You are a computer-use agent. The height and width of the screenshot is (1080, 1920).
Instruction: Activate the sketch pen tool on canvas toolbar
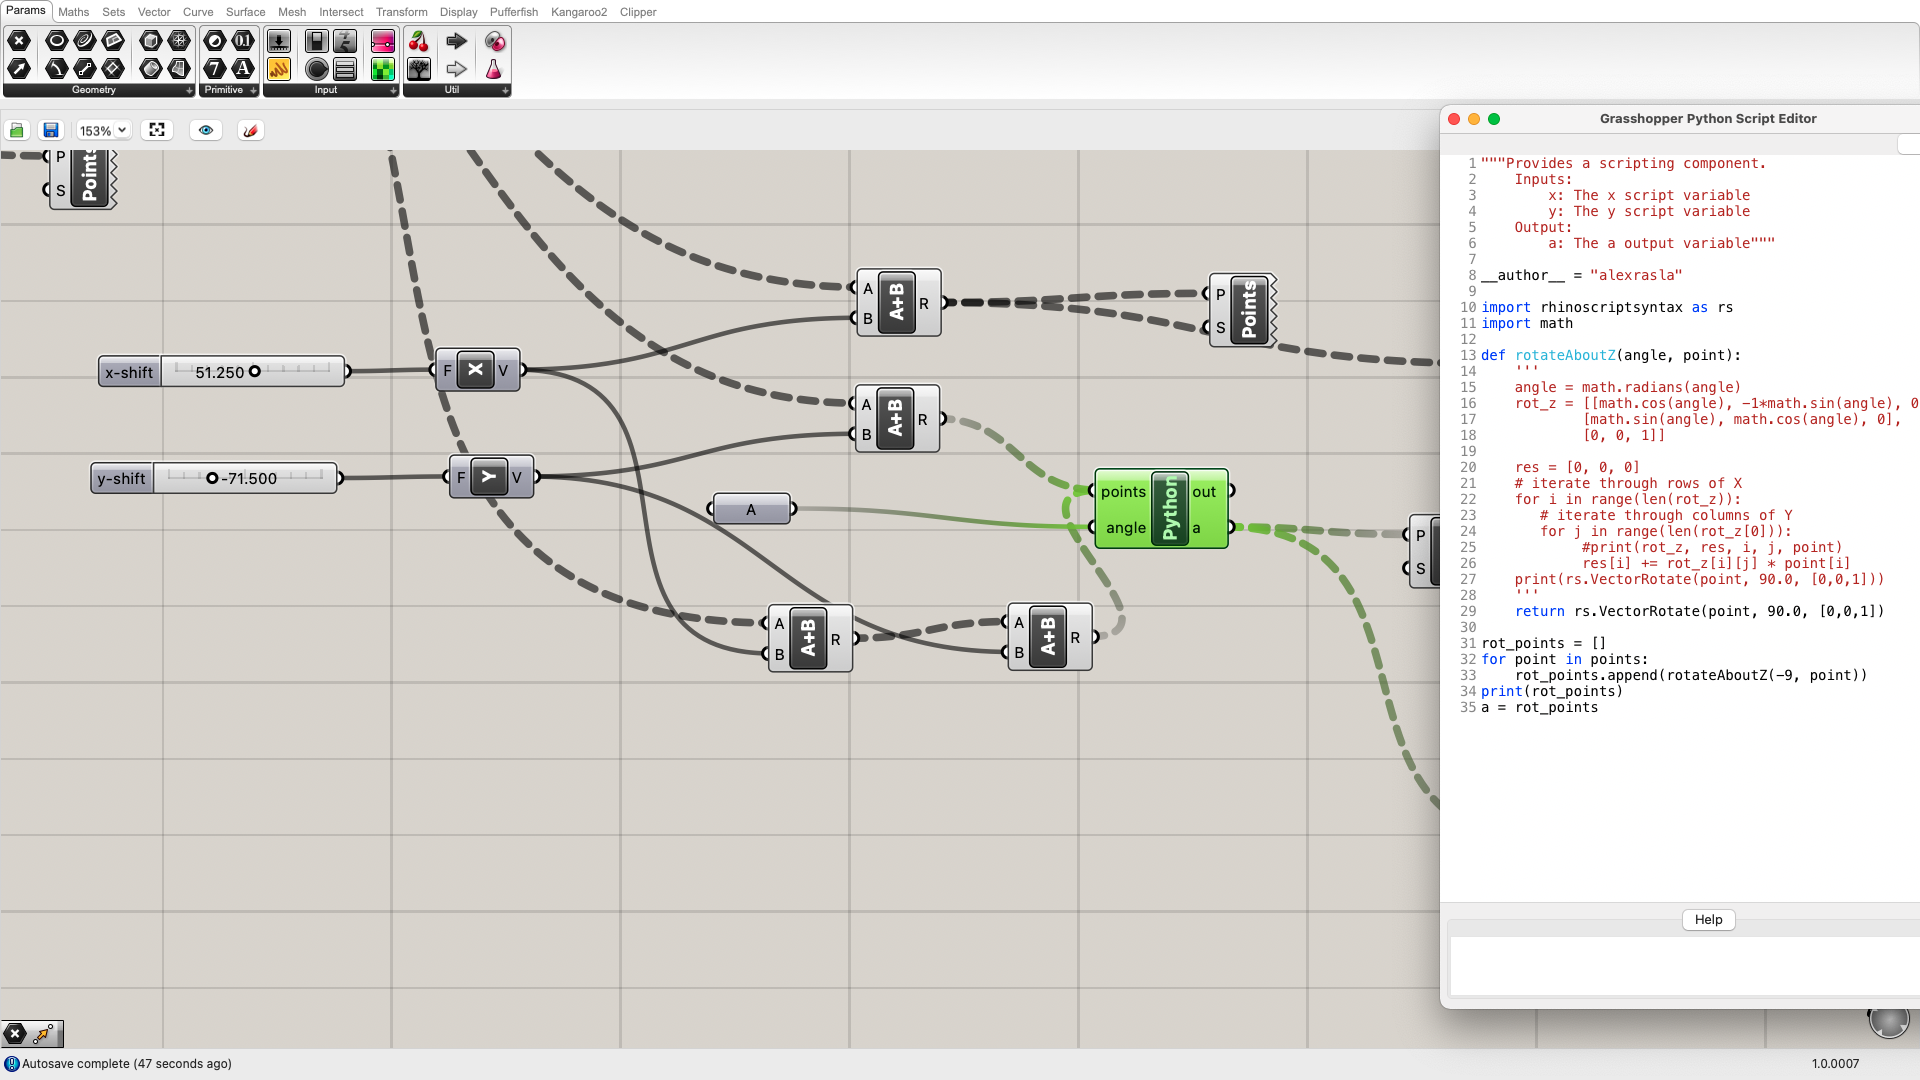(x=250, y=130)
